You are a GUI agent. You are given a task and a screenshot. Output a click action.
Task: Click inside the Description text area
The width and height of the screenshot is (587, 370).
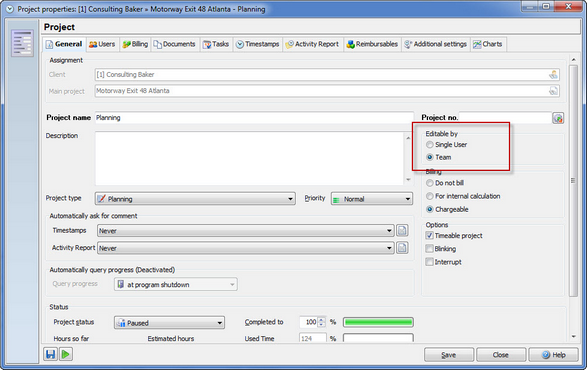pos(249,158)
